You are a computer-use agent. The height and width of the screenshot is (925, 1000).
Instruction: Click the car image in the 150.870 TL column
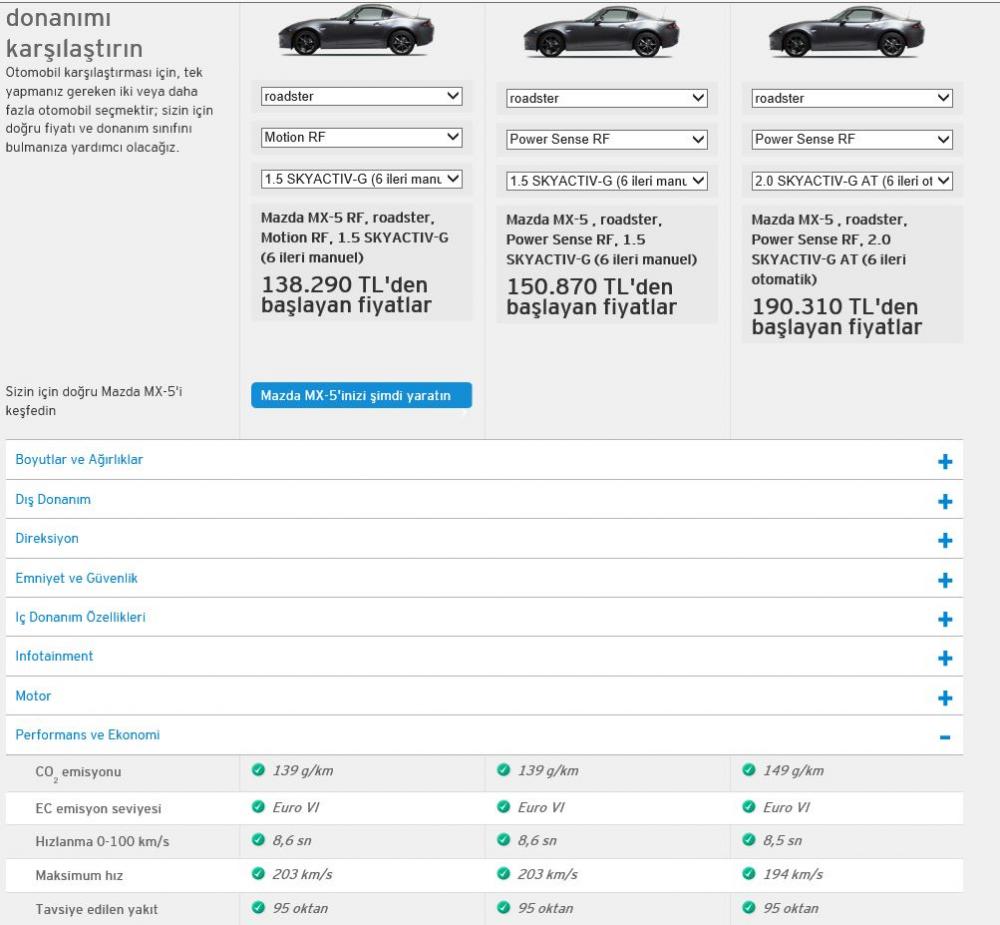click(601, 32)
